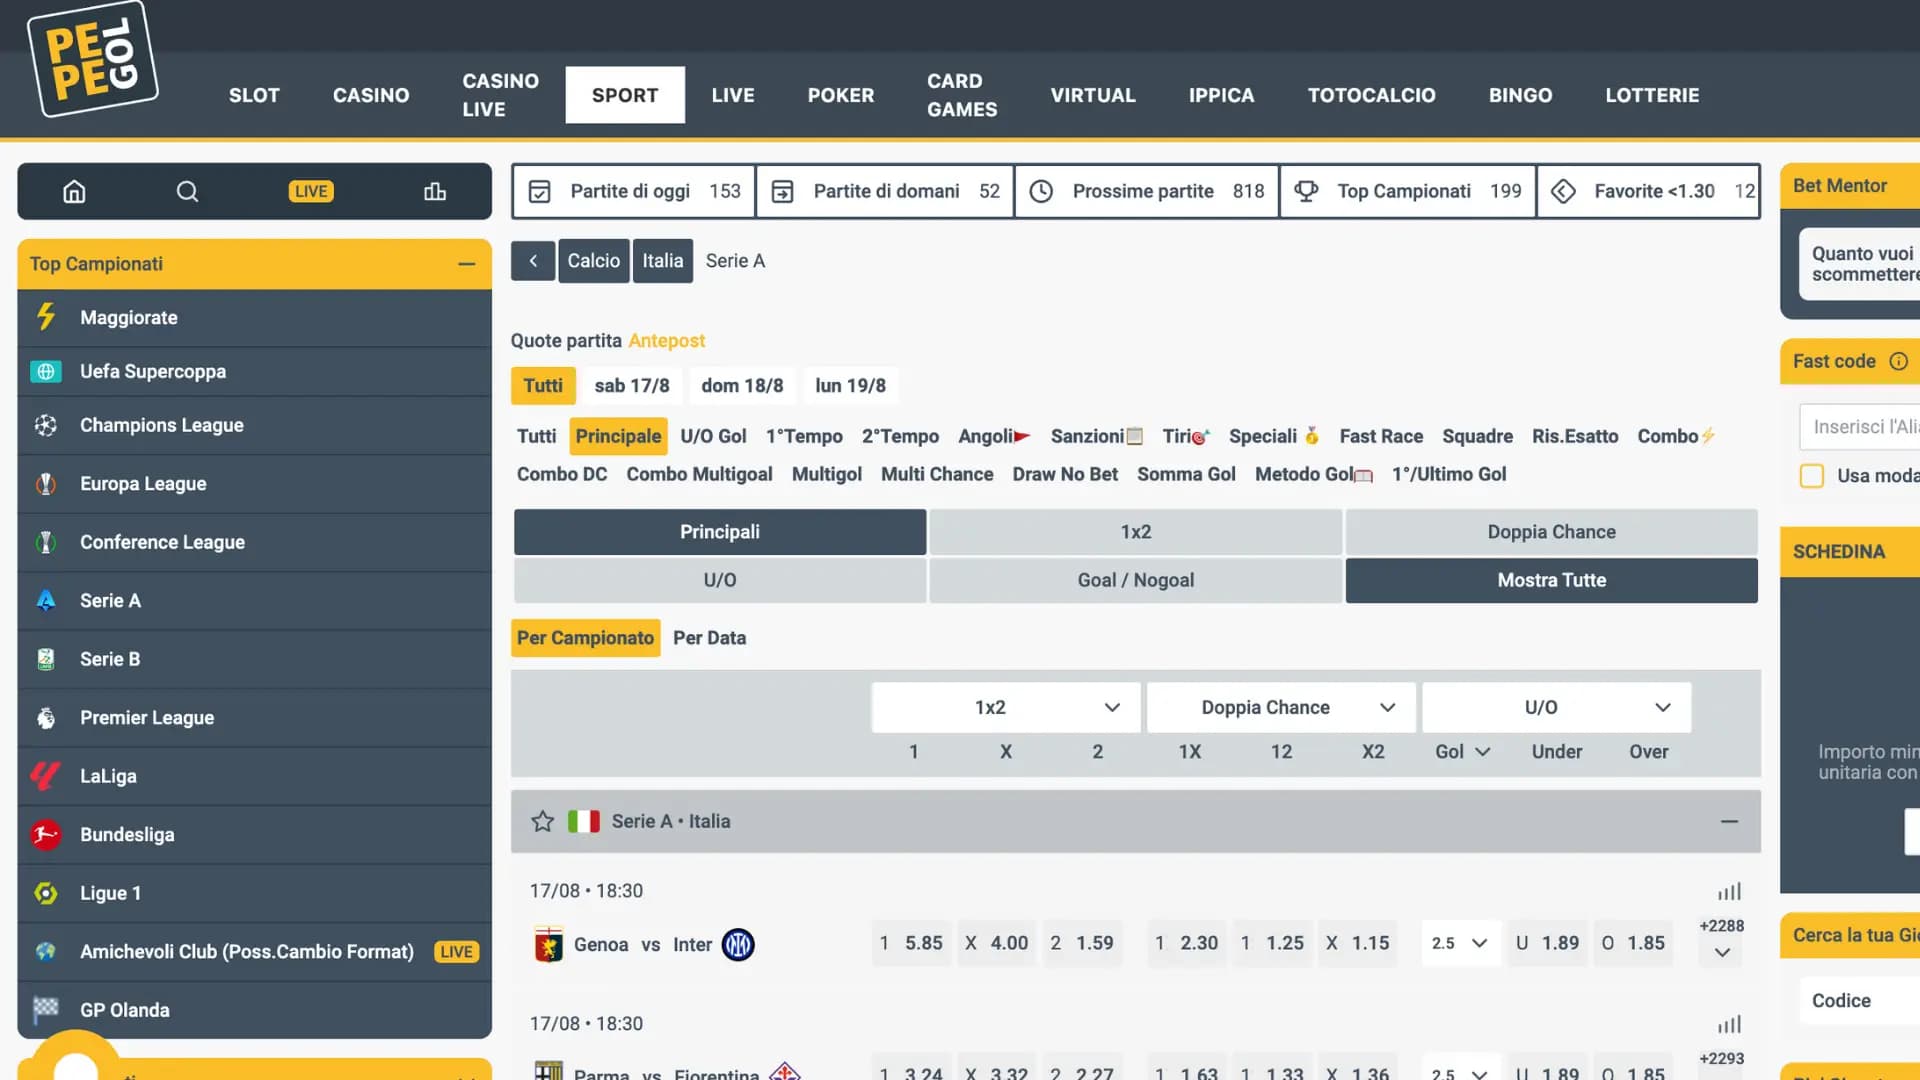This screenshot has height=1080, width=1920.
Task: Toggle the favorite star on Serie A Italia
Action: (x=543, y=821)
